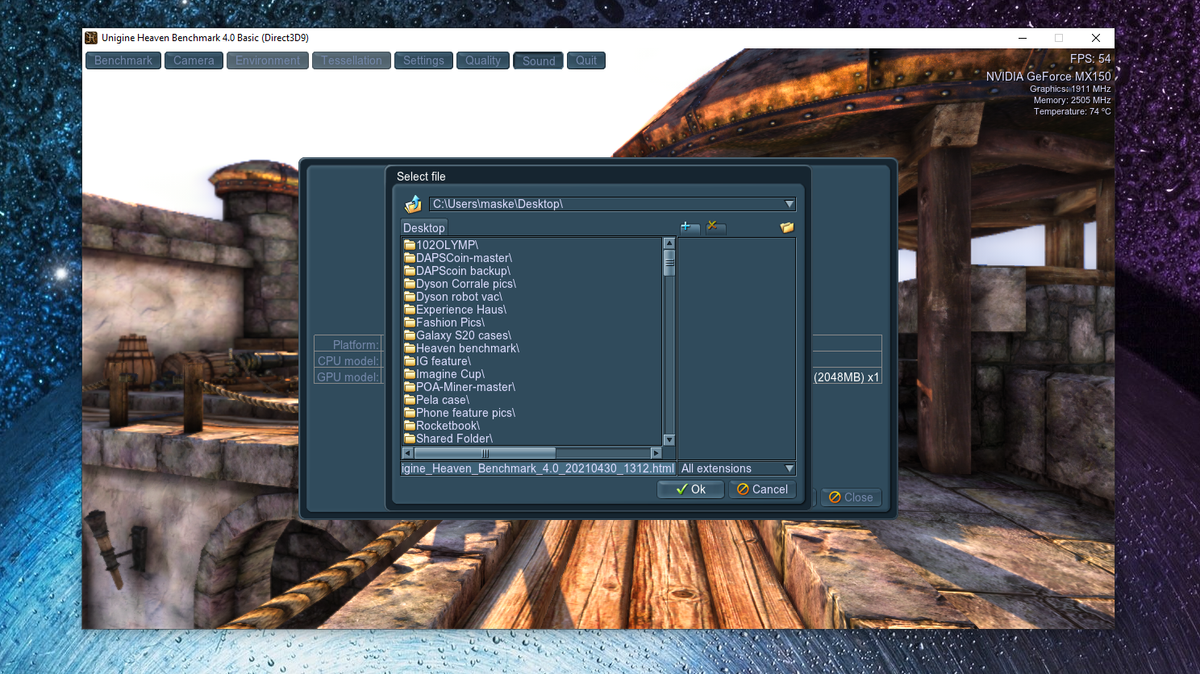Click the new folder icon in dialog

(x=786, y=227)
